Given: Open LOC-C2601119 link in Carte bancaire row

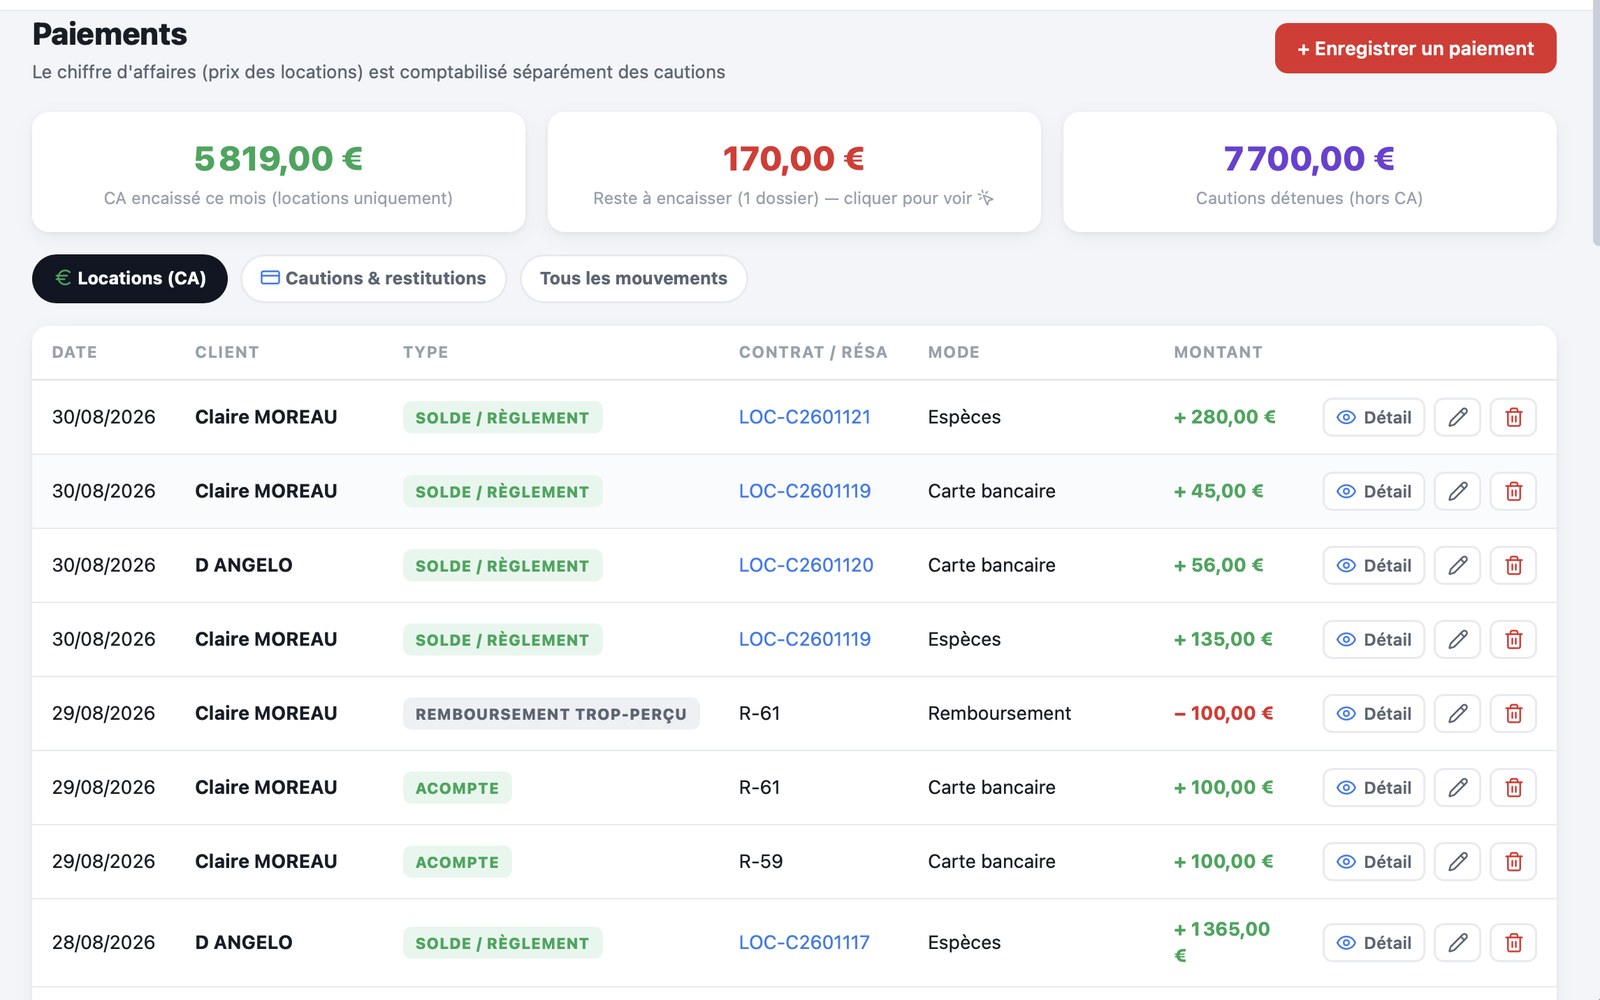Looking at the screenshot, I should pos(805,491).
